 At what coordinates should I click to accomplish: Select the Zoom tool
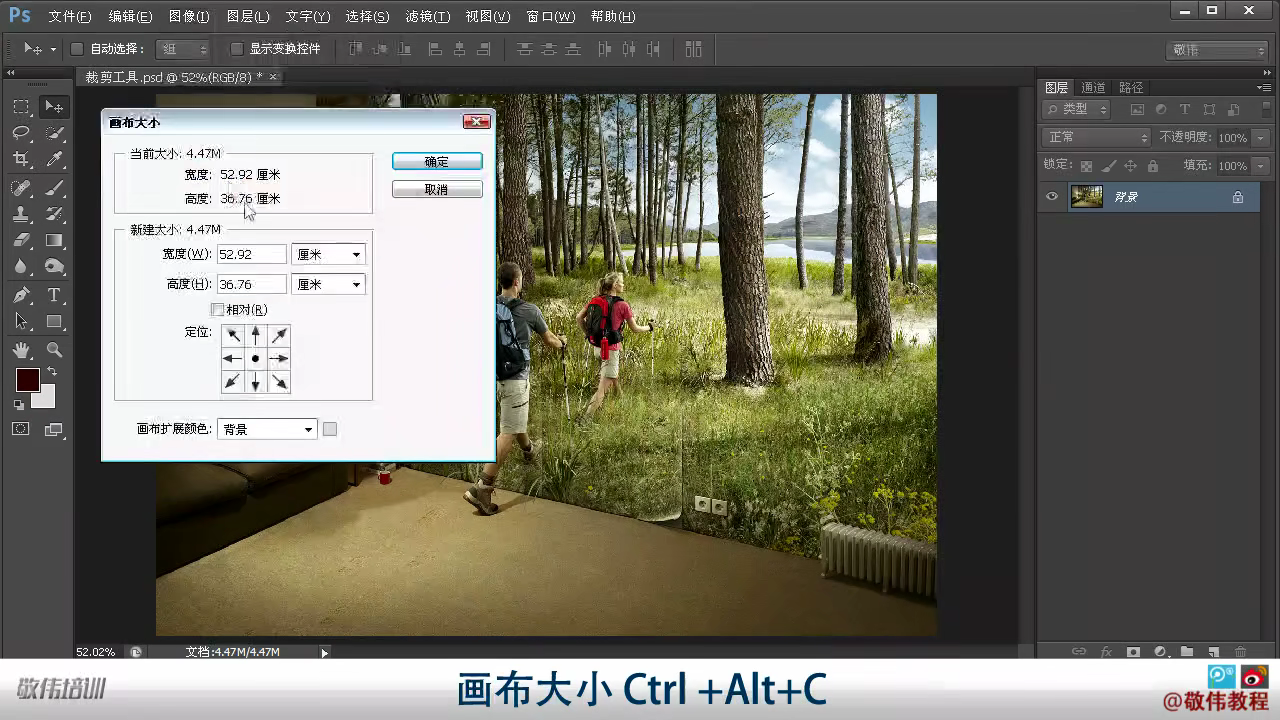click(54, 350)
